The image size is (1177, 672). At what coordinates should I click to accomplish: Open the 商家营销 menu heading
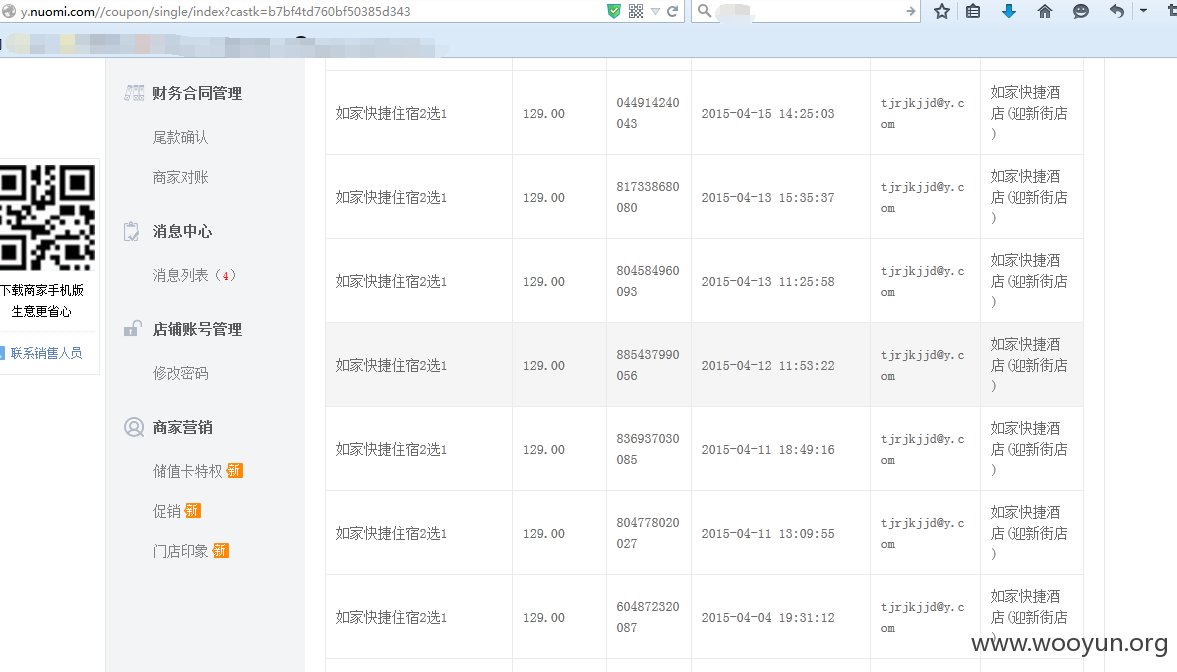182,427
